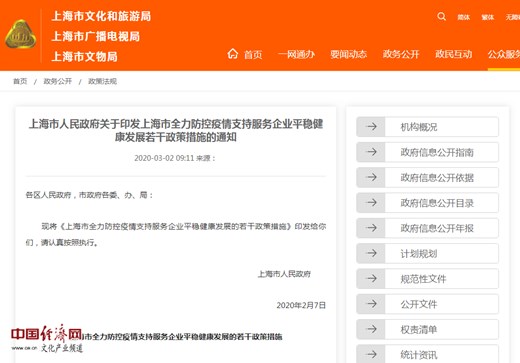Click the search magnifier icon in header
Image resolution: width=520 pixels, height=363 pixels.
click(x=441, y=16)
